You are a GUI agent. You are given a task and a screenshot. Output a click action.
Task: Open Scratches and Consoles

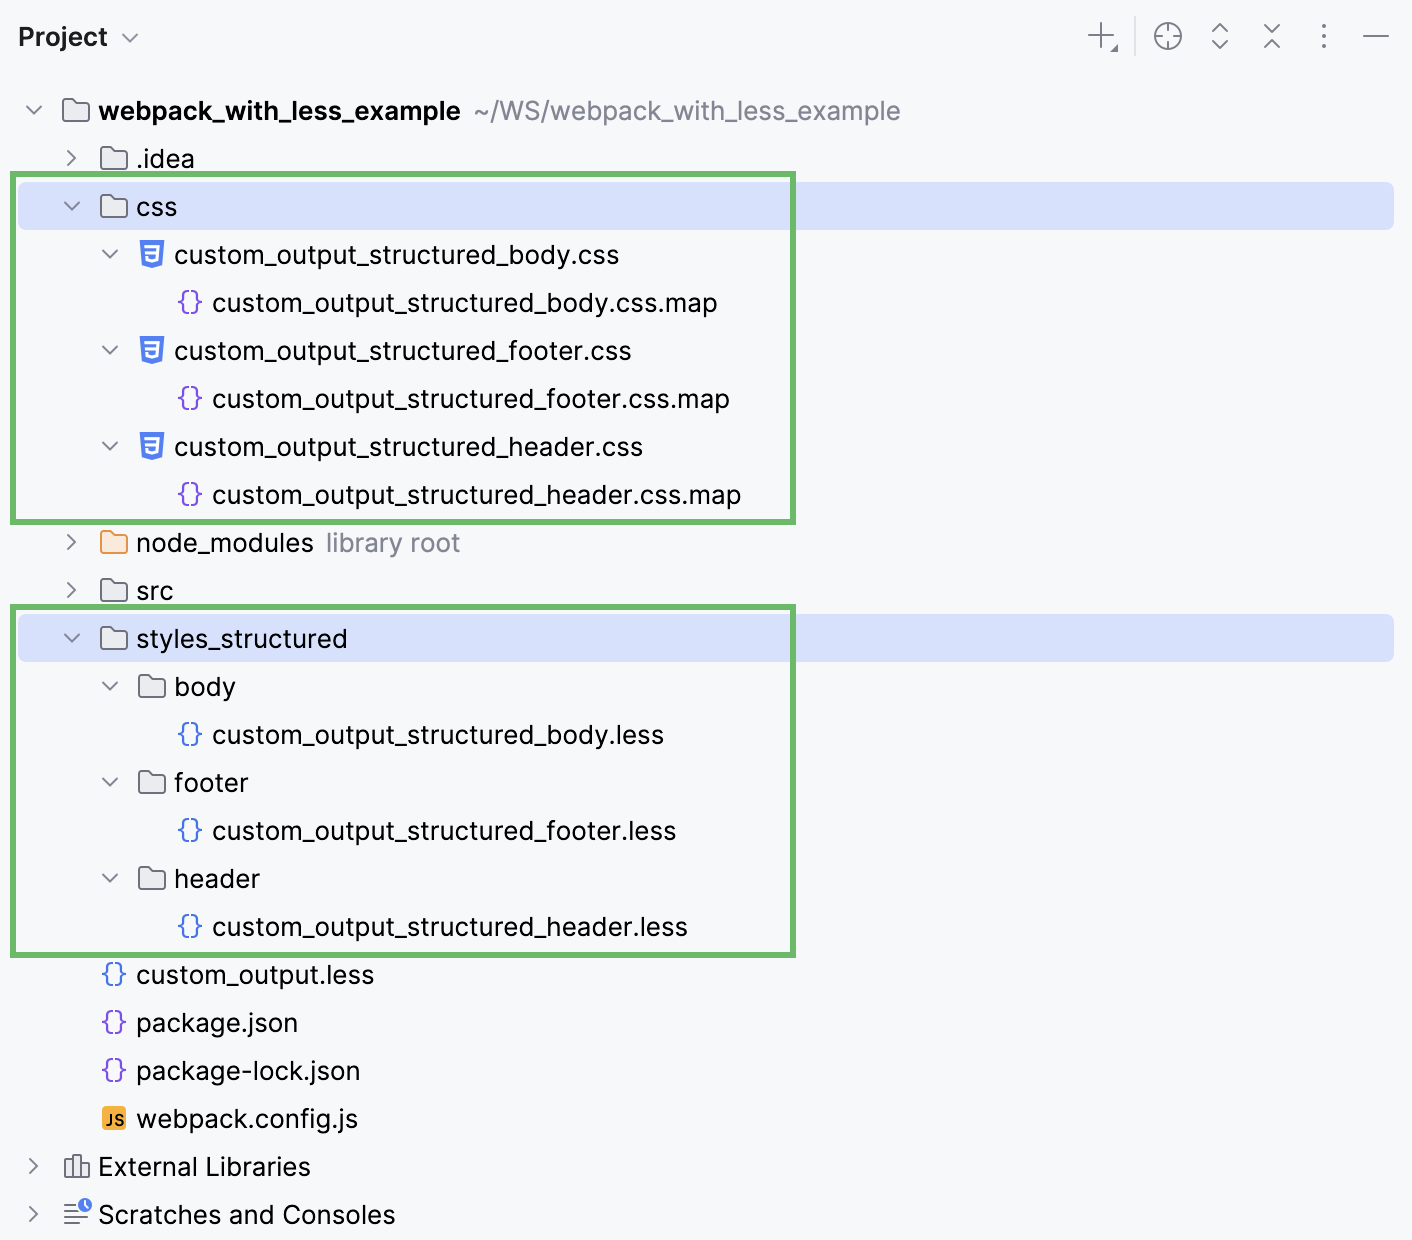pos(245,1214)
